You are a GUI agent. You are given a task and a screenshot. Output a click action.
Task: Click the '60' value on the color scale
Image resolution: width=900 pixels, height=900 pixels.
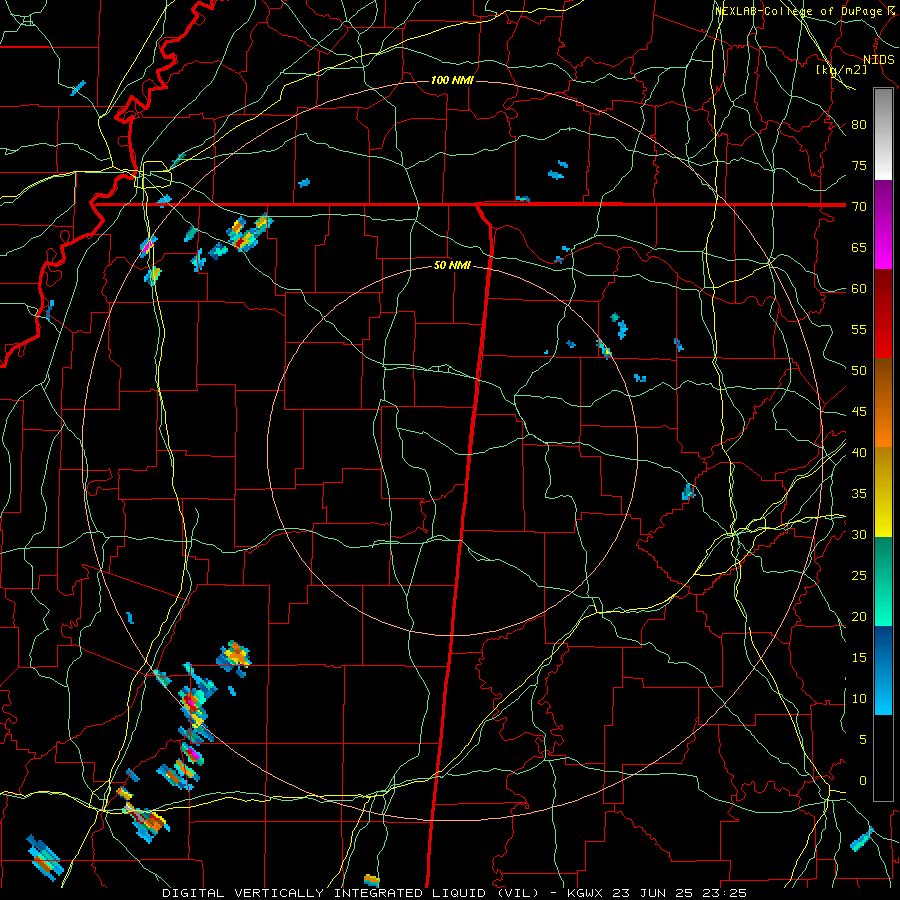pyautogui.click(x=859, y=289)
